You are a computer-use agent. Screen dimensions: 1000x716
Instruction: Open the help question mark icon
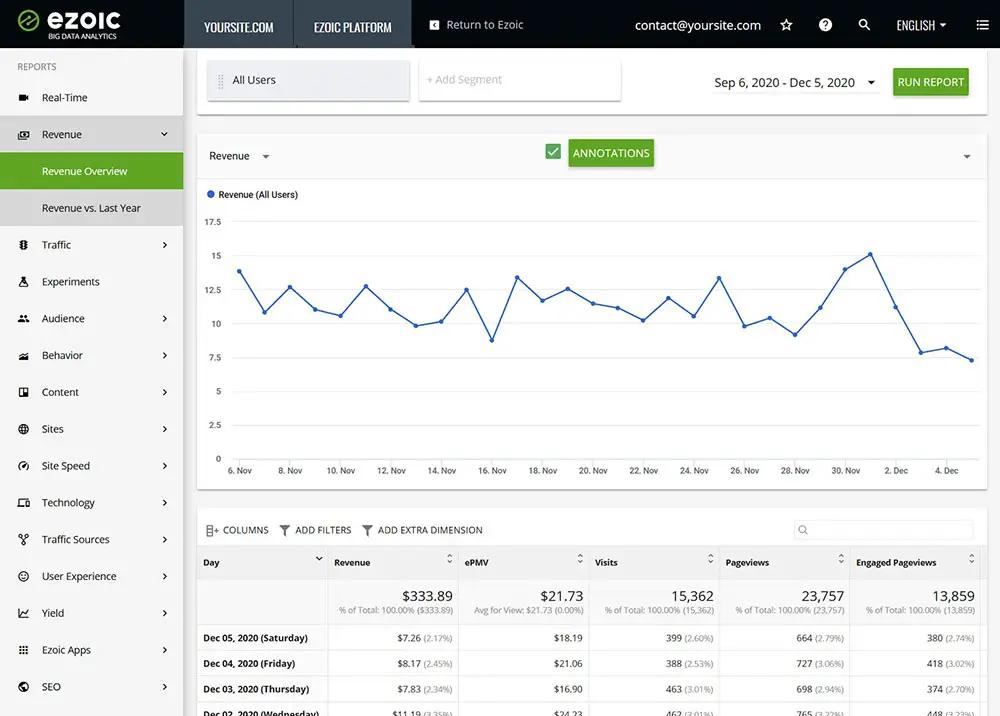click(825, 25)
